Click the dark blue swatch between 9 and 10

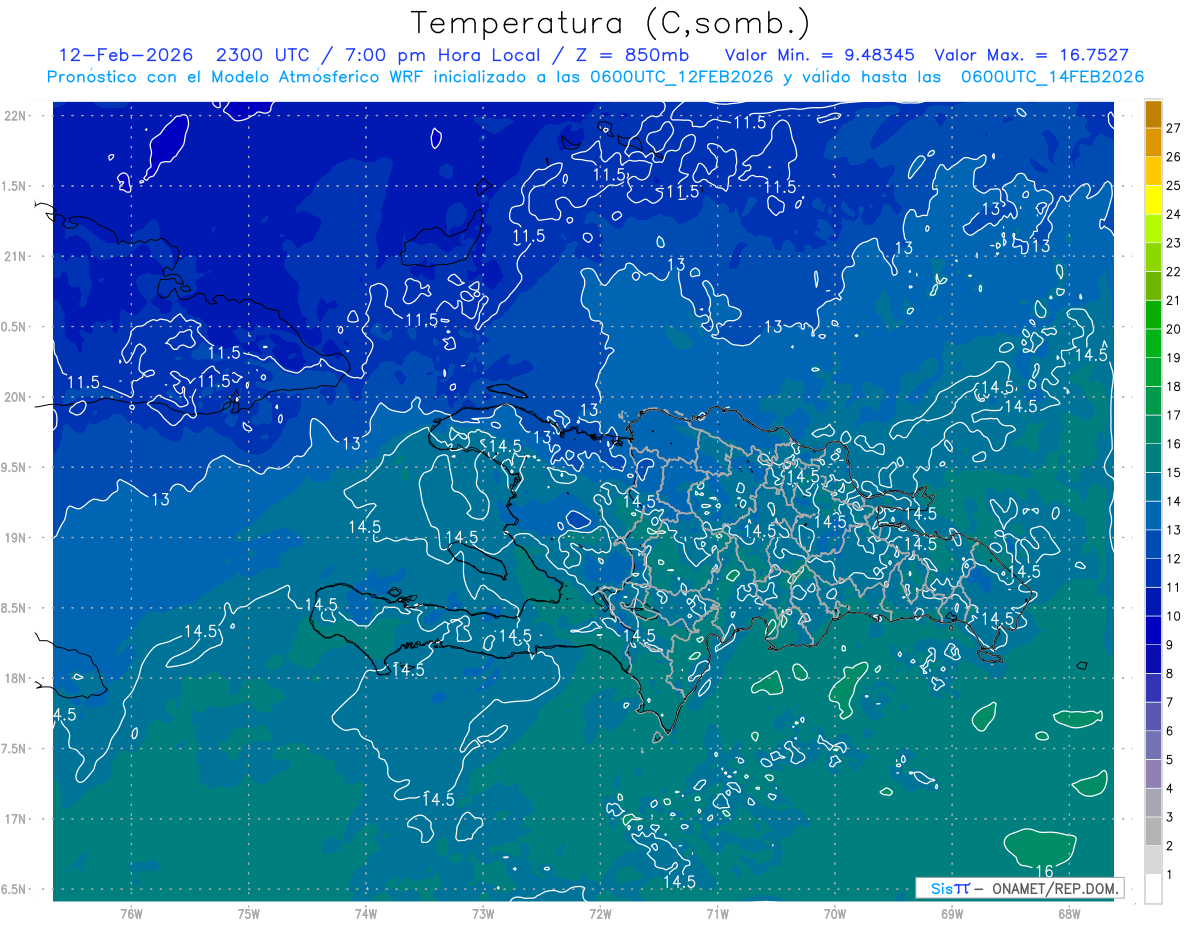click(1153, 631)
